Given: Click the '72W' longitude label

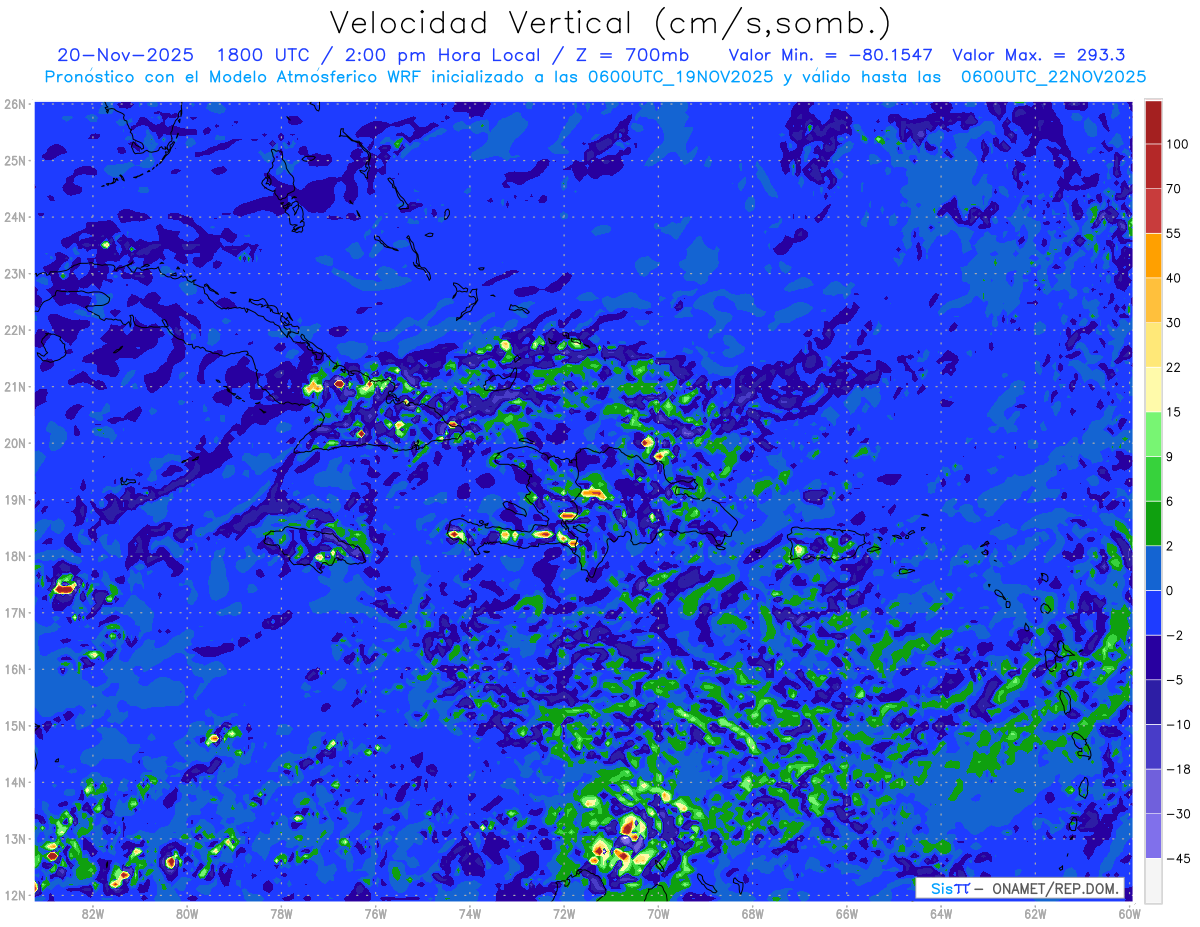Looking at the screenshot, I should [564, 913].
